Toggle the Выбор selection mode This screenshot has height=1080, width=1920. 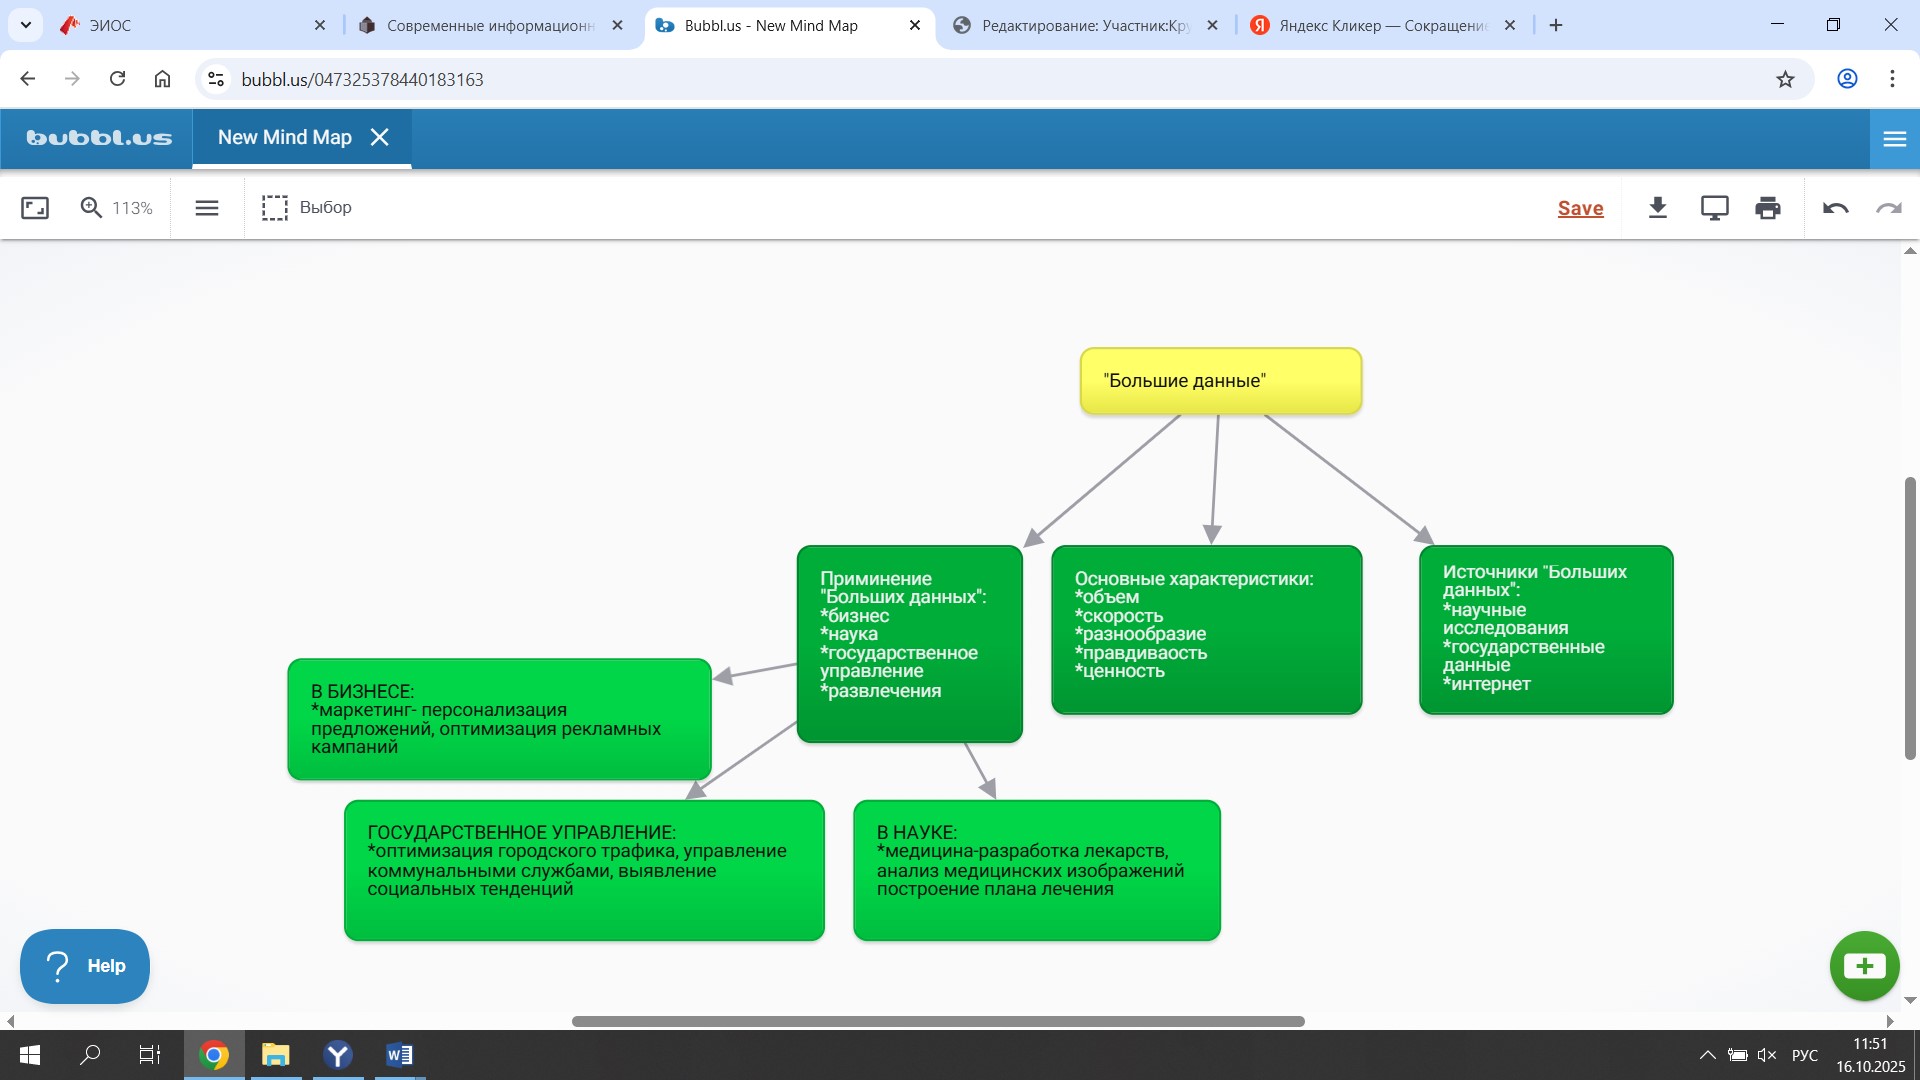coord(307,208)
